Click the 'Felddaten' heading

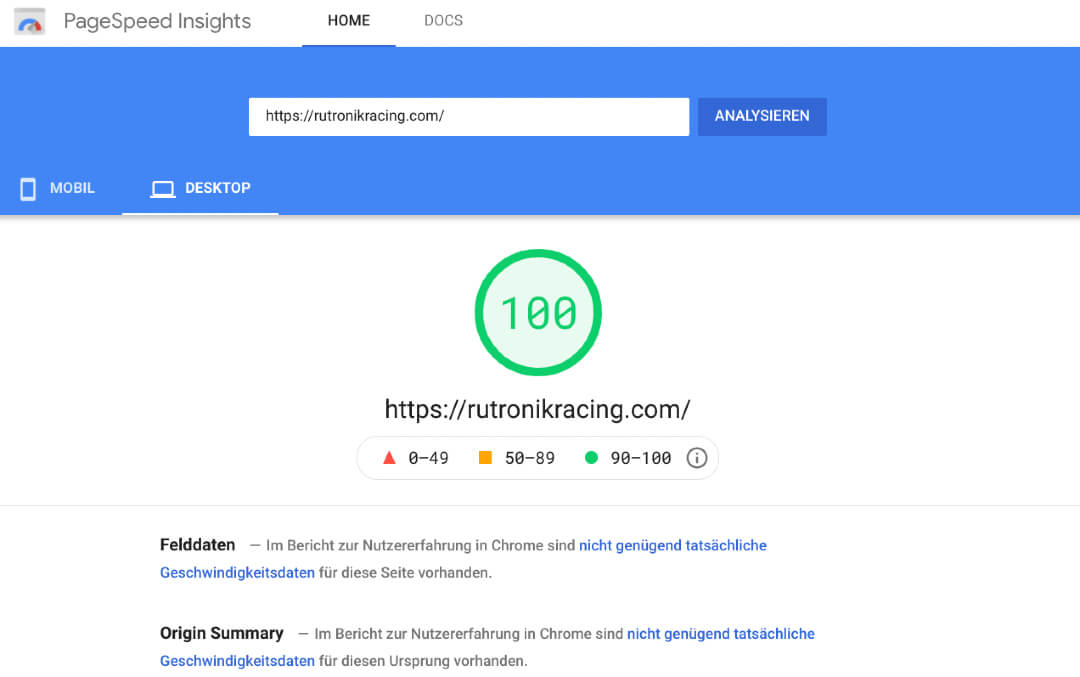(198, 545)
